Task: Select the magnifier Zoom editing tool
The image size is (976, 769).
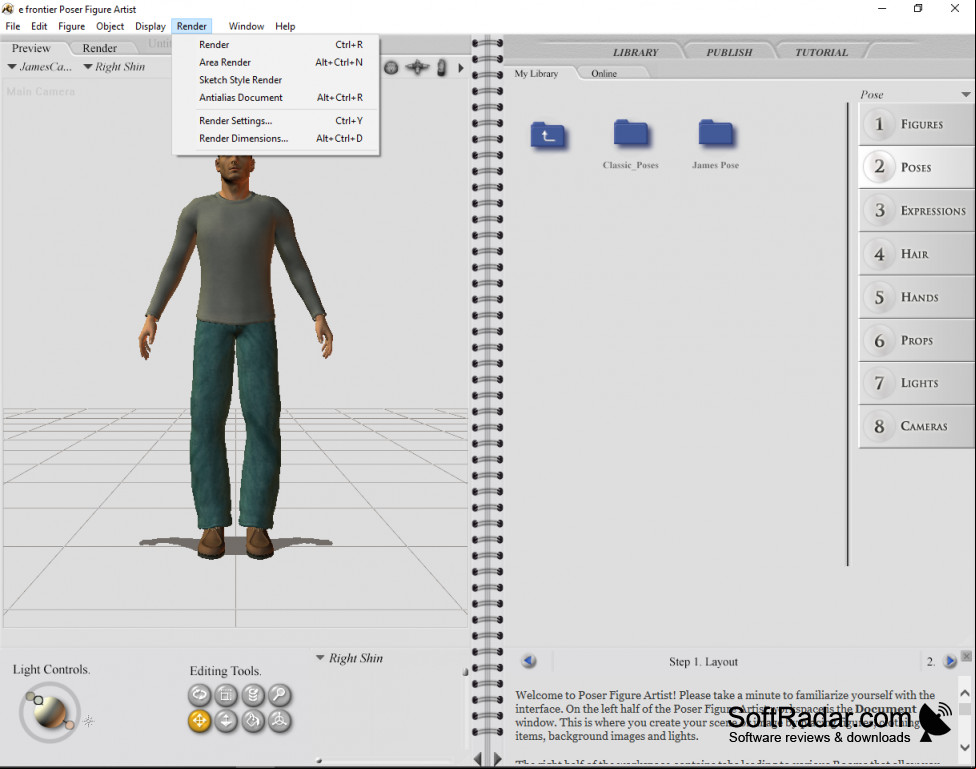Action: (x=279, y=694)
